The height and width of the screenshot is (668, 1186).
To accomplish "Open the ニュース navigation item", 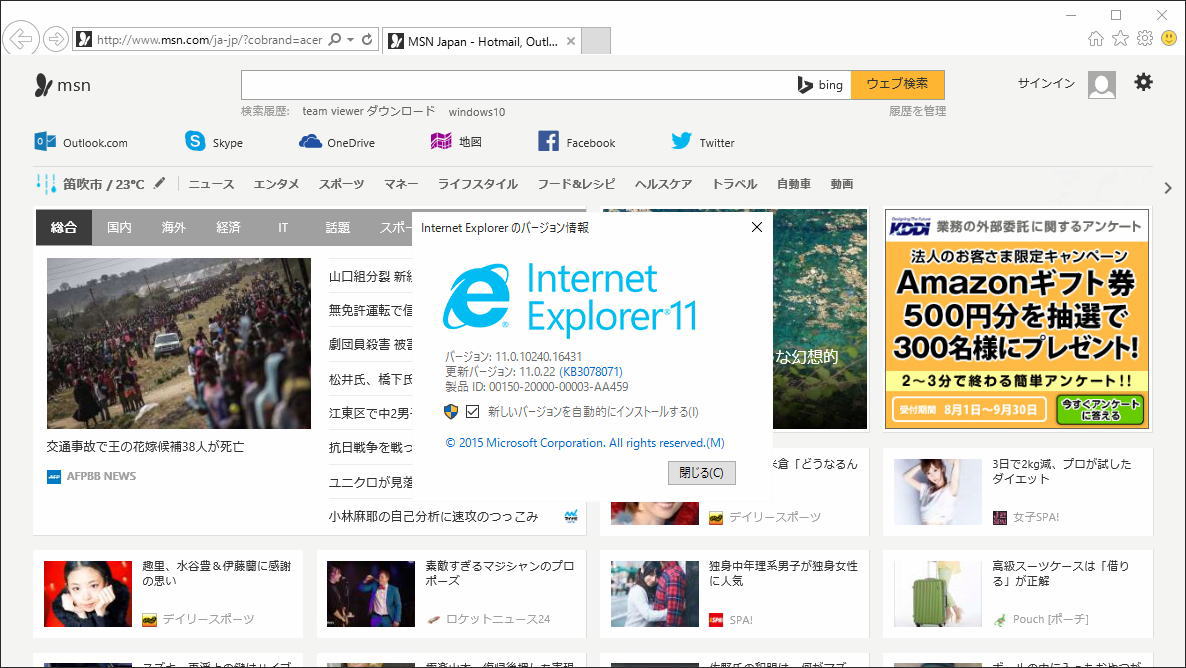I will click(211, 184).
